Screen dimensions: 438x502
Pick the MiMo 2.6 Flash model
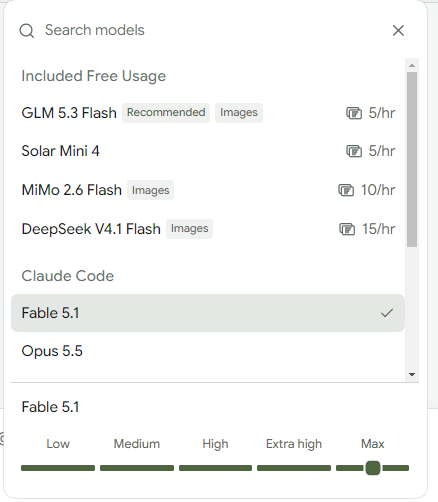(208, 190)
